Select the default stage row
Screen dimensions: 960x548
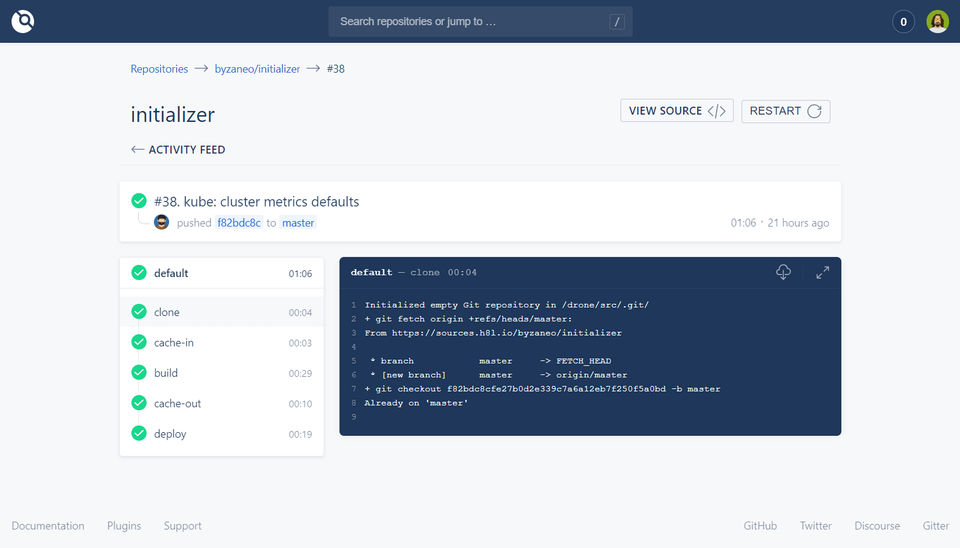[x=222, y=273]
